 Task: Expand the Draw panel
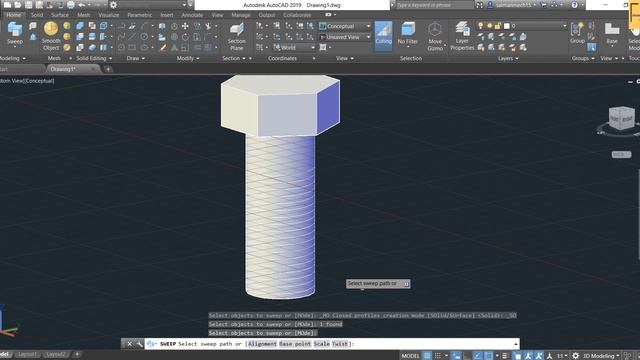click(136, 58)
